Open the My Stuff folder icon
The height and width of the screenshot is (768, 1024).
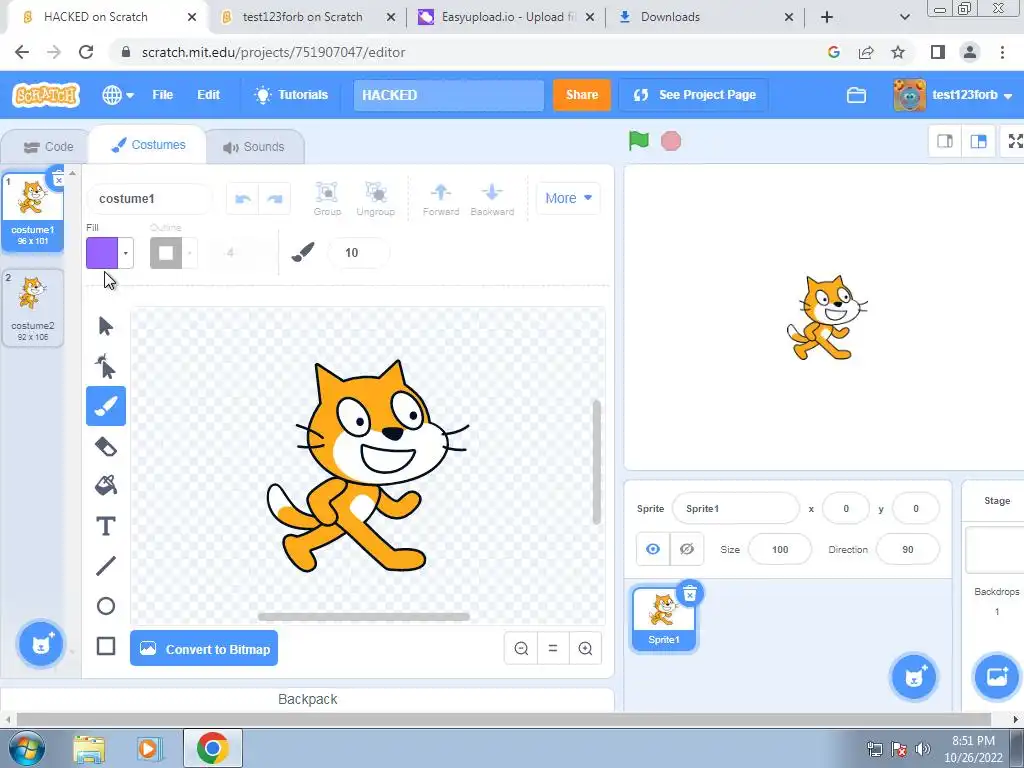coord(856,95)
